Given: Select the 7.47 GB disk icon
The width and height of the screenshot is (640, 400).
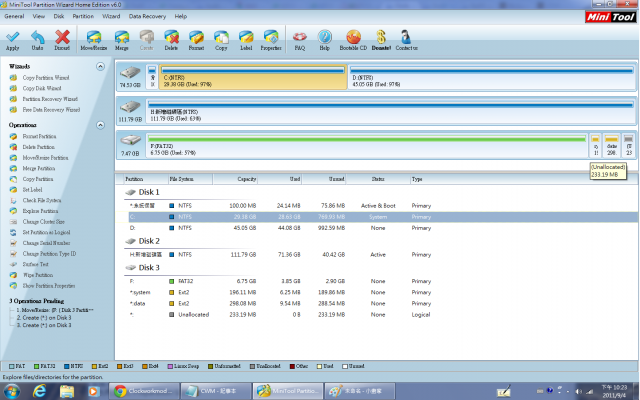Looking at the screenshot, I should click(x=130, y=141).
